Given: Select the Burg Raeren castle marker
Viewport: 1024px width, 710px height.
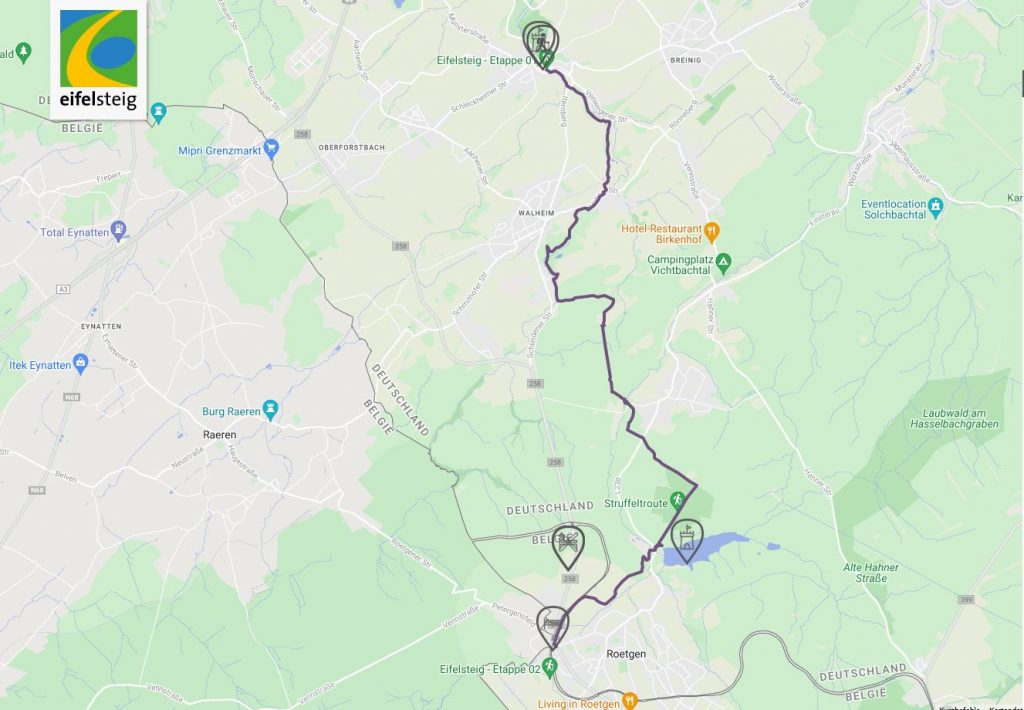Looking at the screenshot, I should [270, 410].
